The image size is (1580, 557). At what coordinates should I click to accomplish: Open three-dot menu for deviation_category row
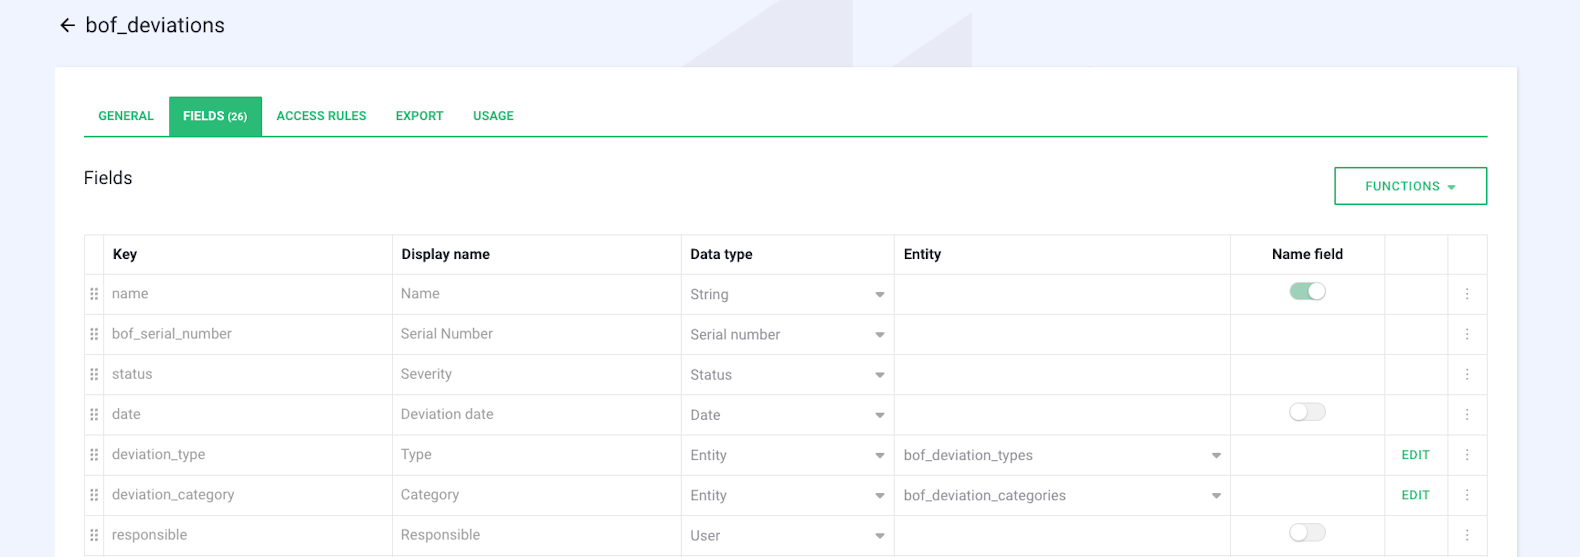click(x=1467, y=495)
